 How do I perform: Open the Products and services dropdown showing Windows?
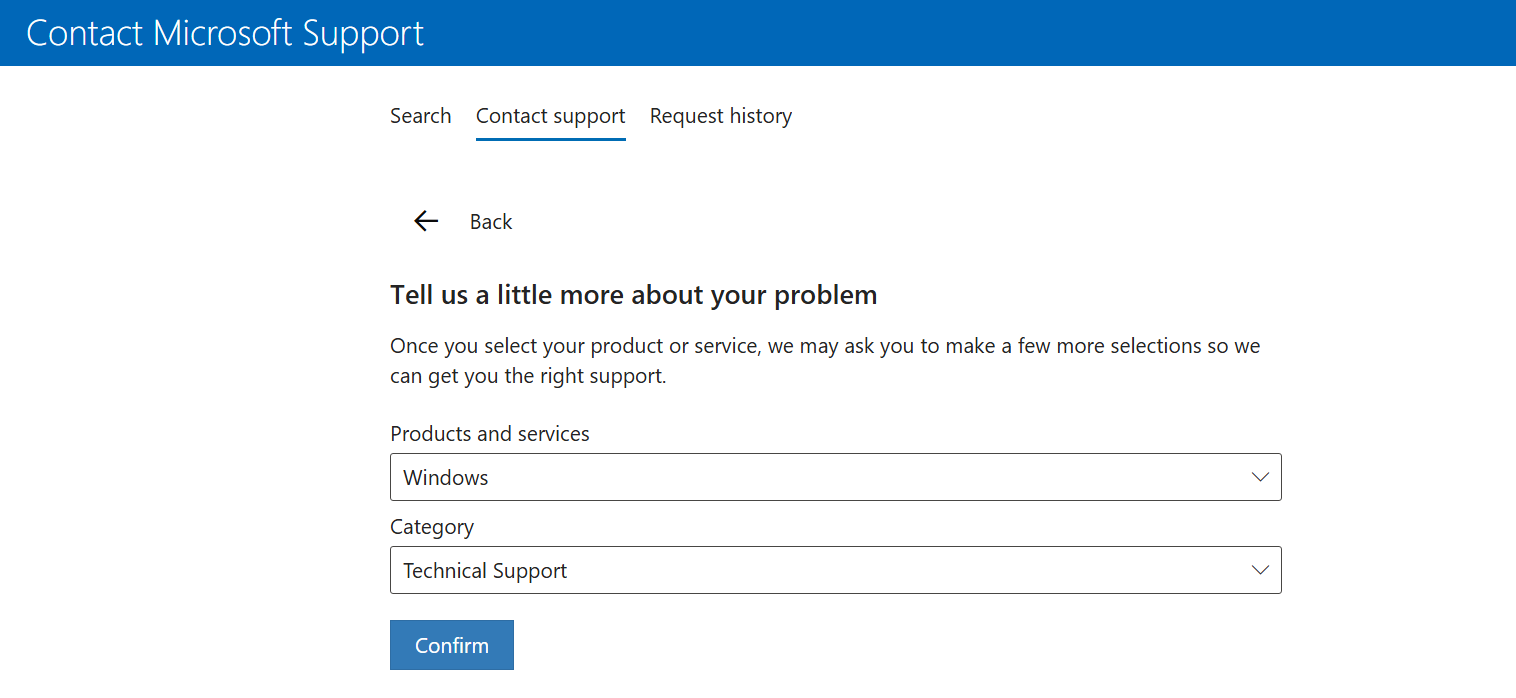836,477
